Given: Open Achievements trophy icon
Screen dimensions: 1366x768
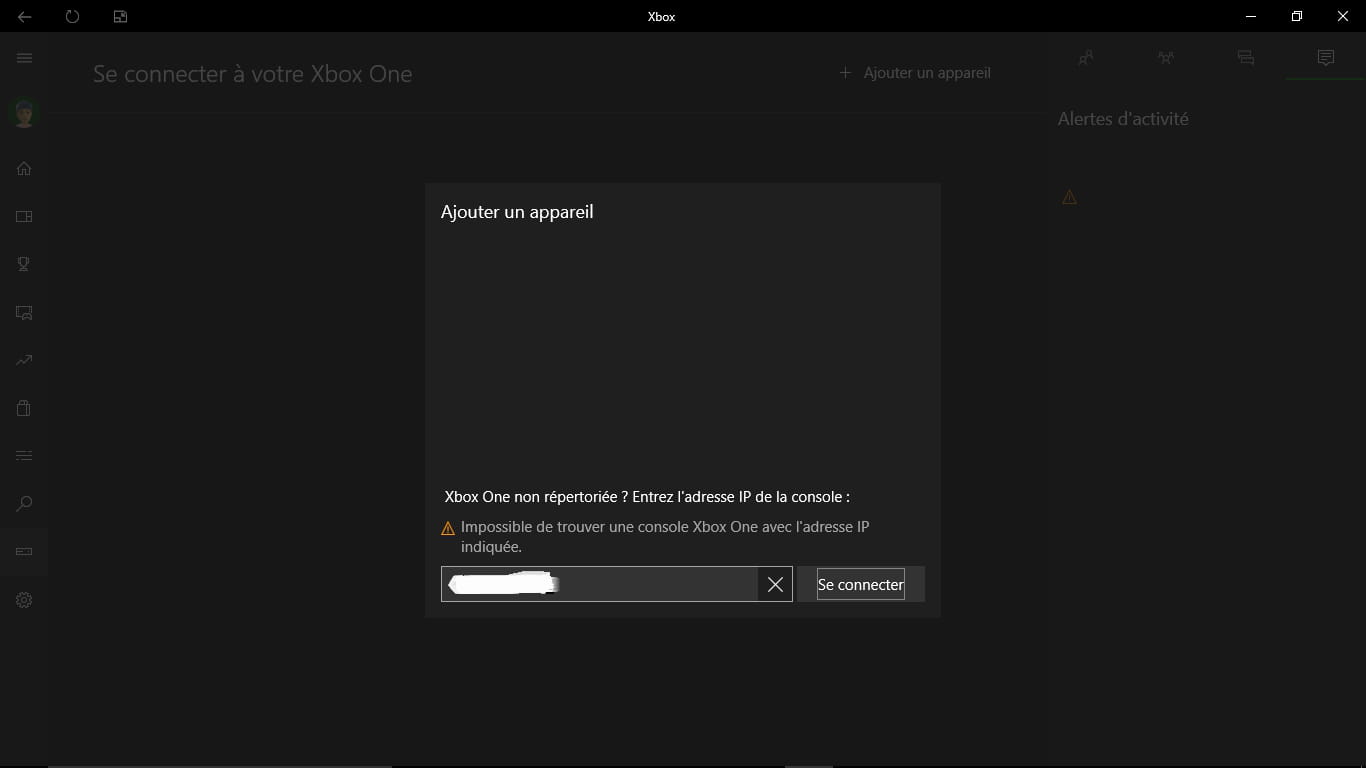Looking at the screenshot, I should point(24,264).
